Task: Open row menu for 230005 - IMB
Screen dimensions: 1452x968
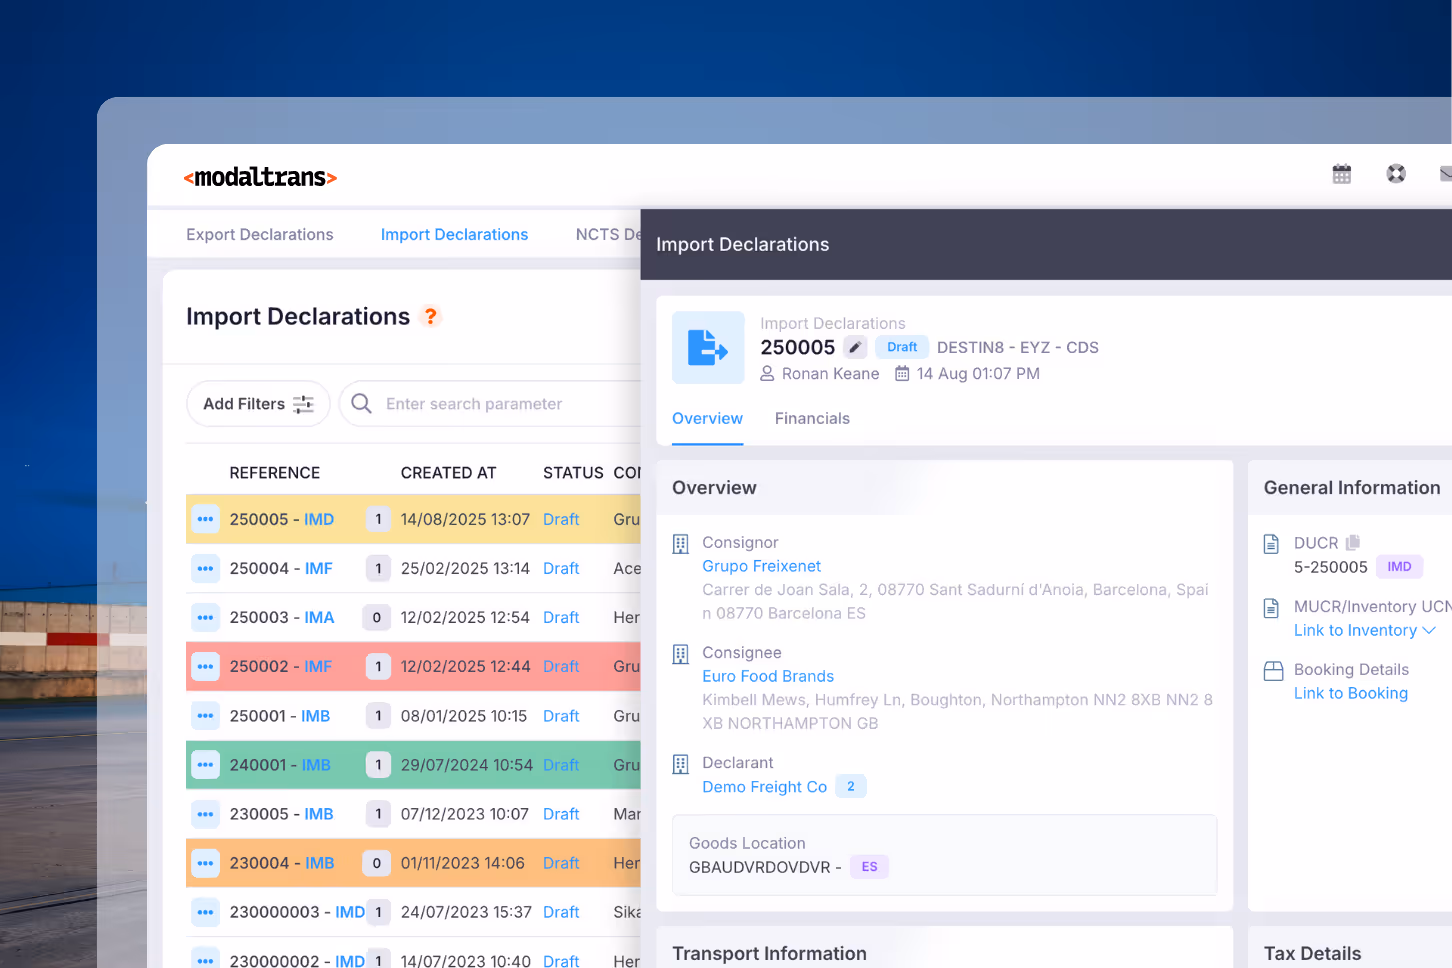Action: coord(205,814)
